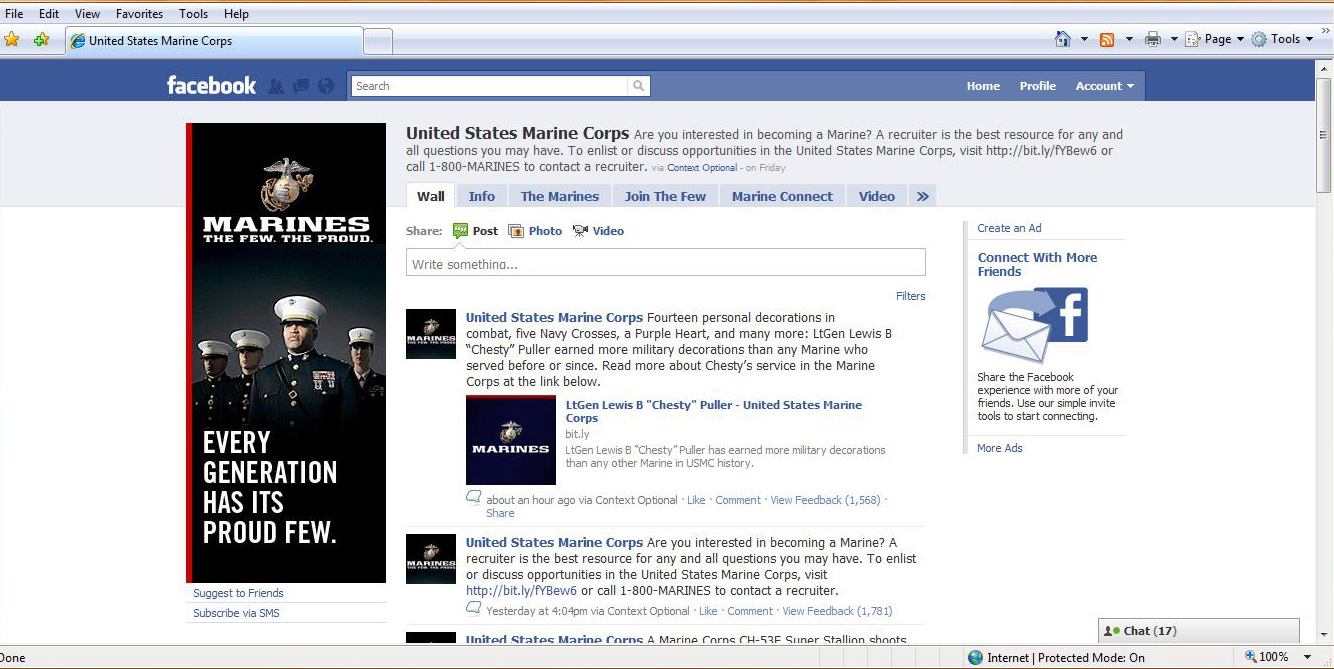
Task: Click the Connect With More Friends envelope image
Action: (x=1034, y=325)
